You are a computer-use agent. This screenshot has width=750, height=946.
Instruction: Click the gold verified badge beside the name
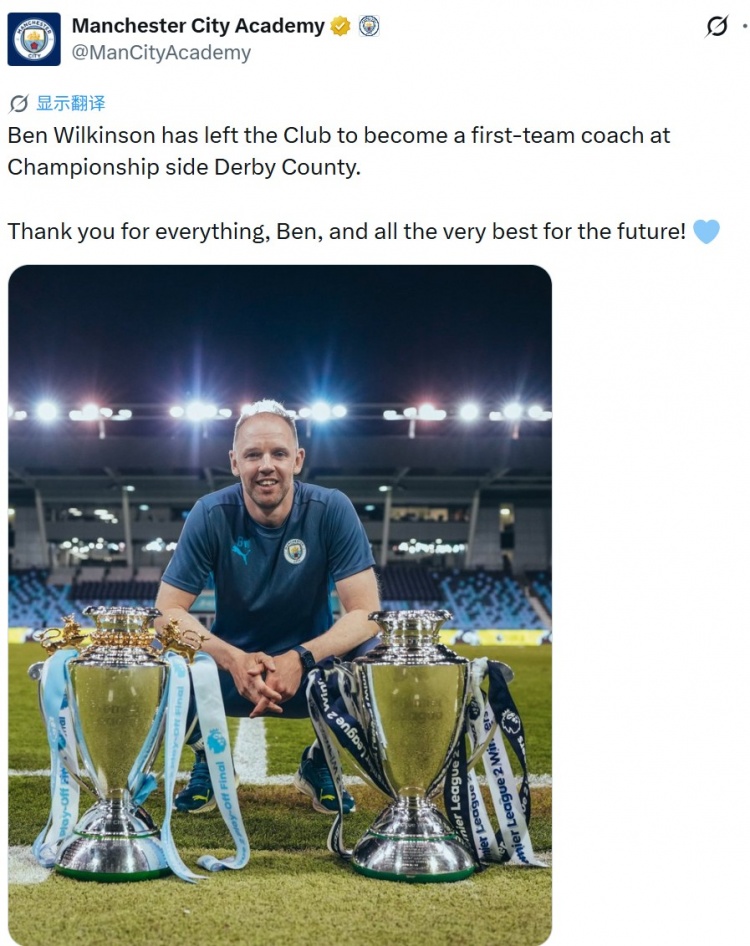click(x=341, y=27)
